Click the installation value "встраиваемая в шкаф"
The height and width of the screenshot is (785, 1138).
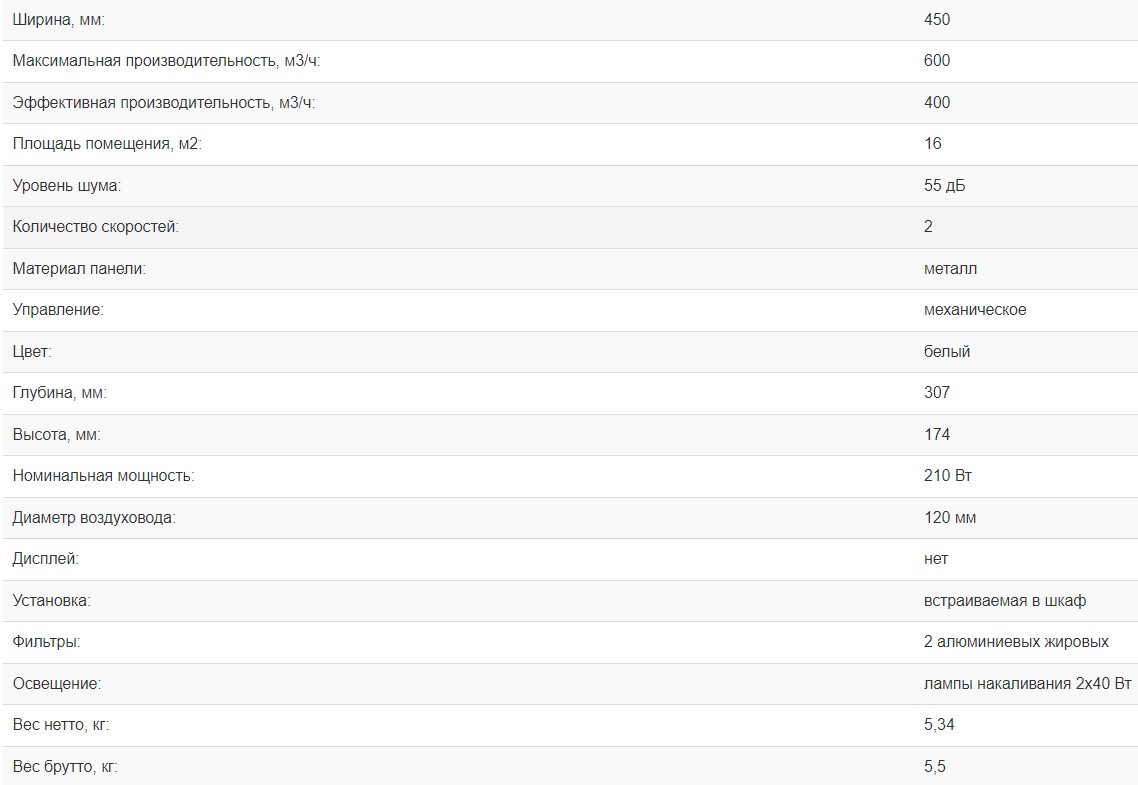pos(1005,601)
